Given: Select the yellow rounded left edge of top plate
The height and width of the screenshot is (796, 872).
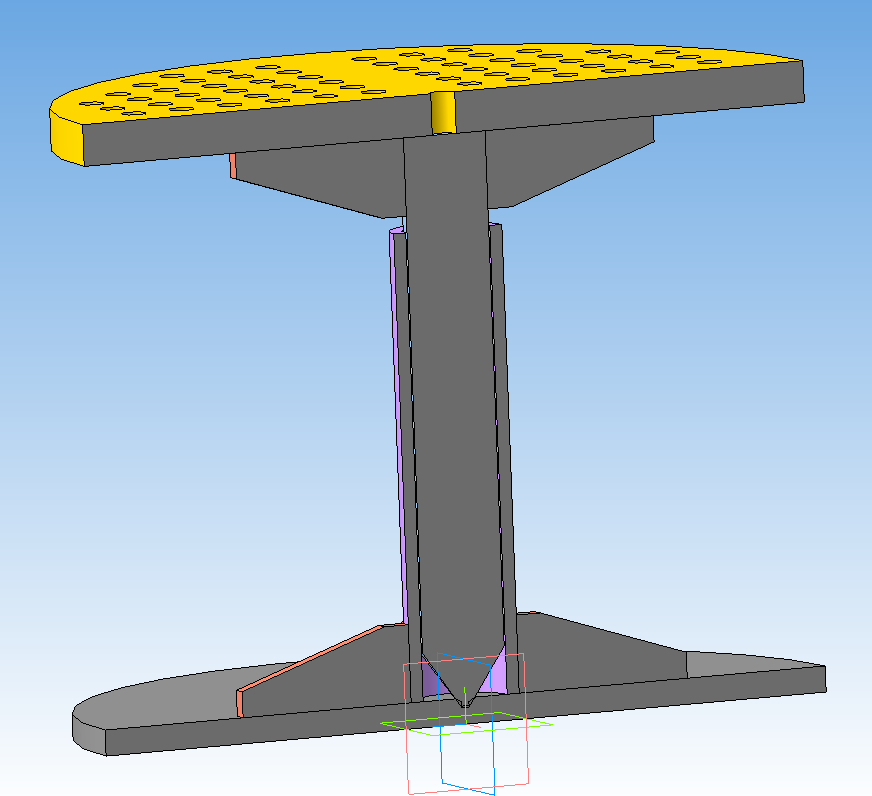Looking at the screenshot, I should [x=67, y=138].
